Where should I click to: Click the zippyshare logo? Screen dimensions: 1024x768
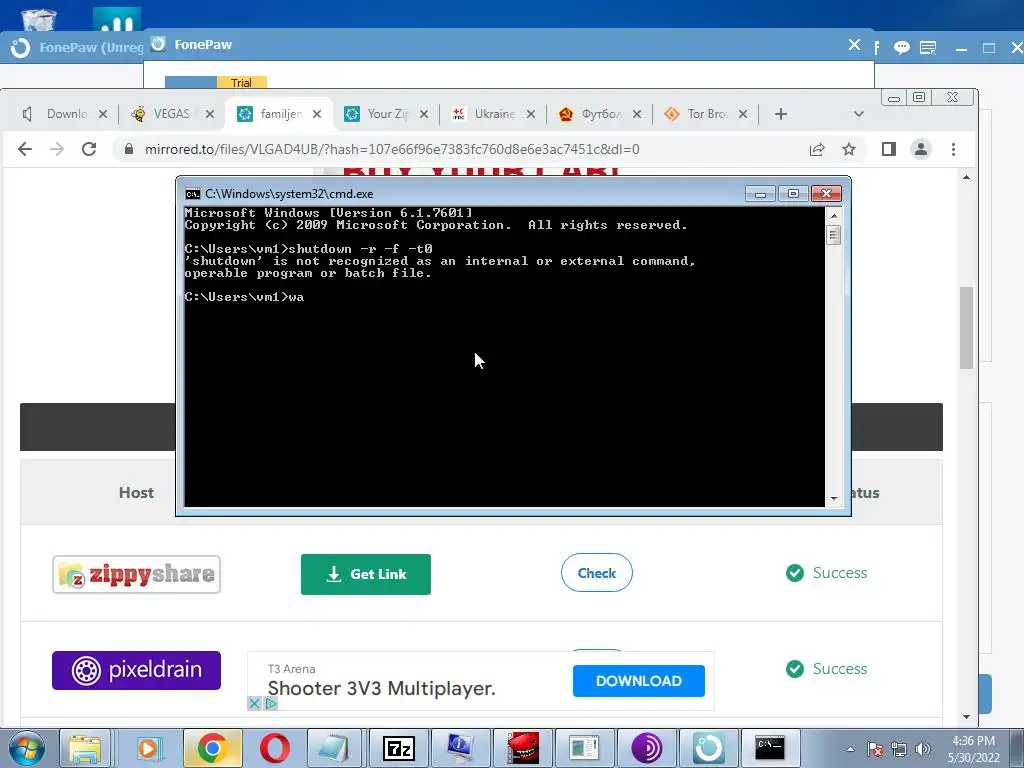pyautogui.click(x=136, y=574)
